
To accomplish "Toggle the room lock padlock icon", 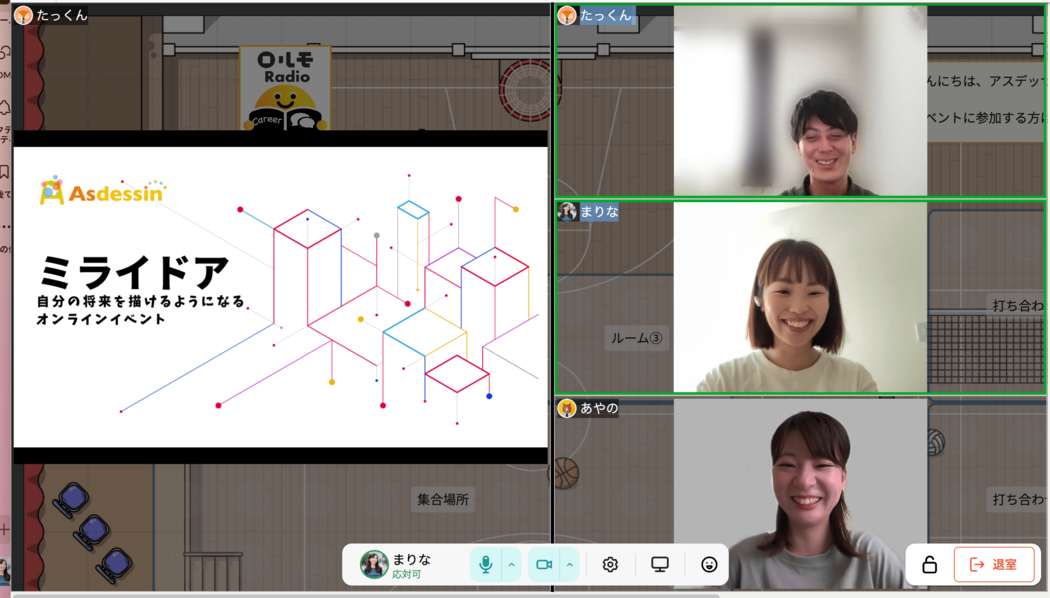I will point(929,565).
